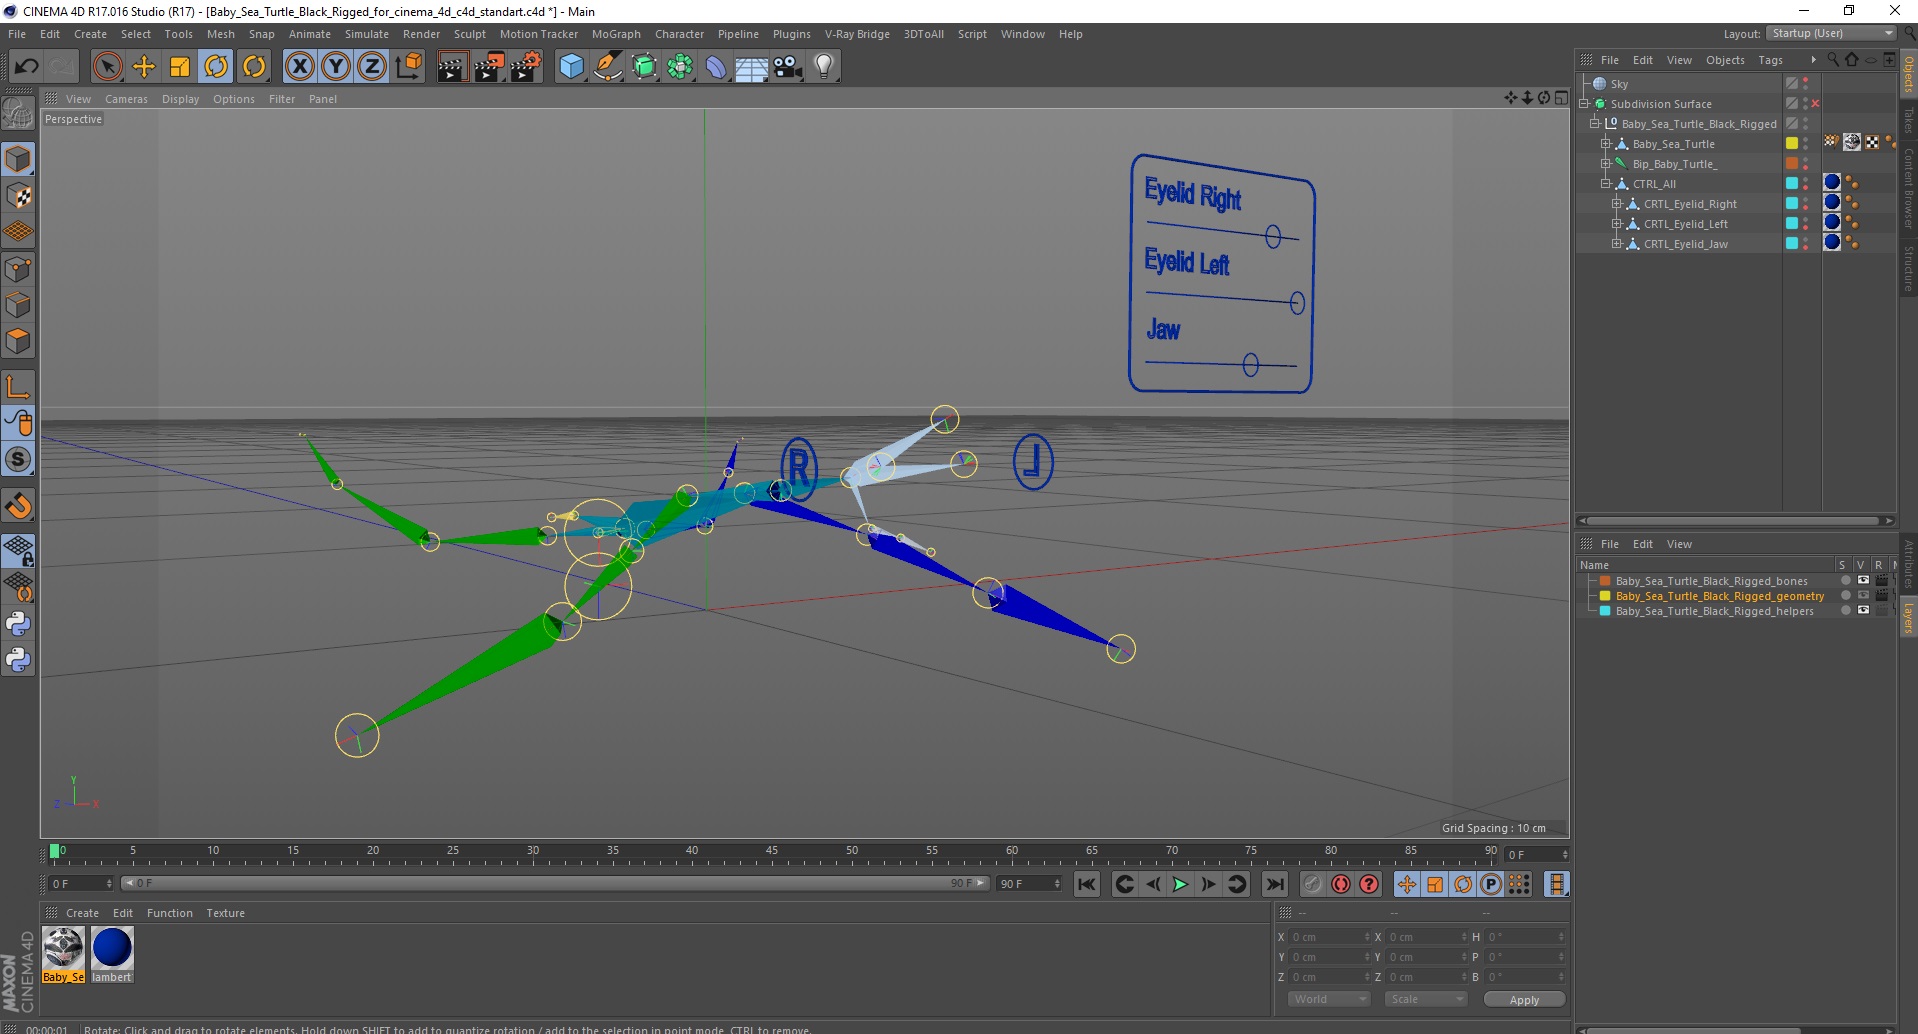This screenshot has height=1034, width=1918.
Task: Click the coordinate system icon
Action: (409, 67)
